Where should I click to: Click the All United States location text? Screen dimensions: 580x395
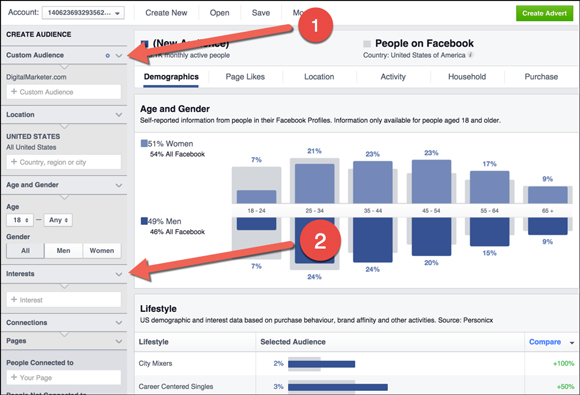[31, 147]
